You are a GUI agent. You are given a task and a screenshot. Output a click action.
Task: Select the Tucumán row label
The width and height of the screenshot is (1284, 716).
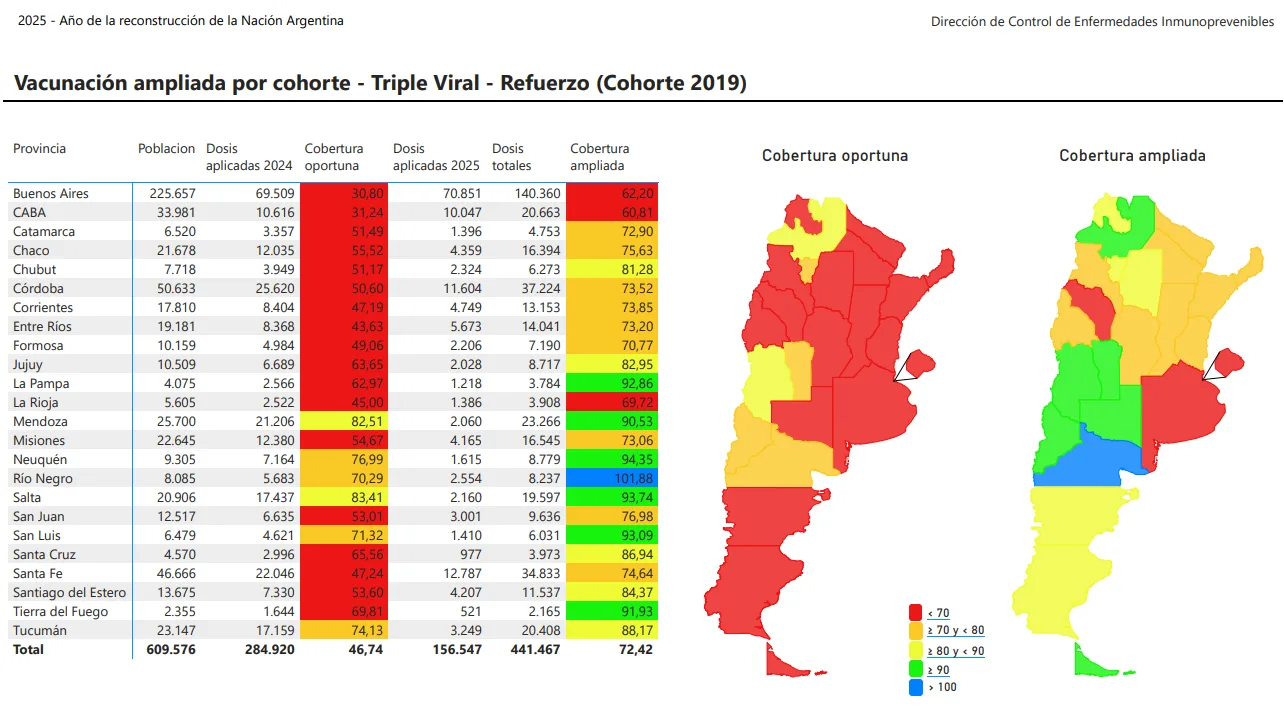click(x=40, y=630)
